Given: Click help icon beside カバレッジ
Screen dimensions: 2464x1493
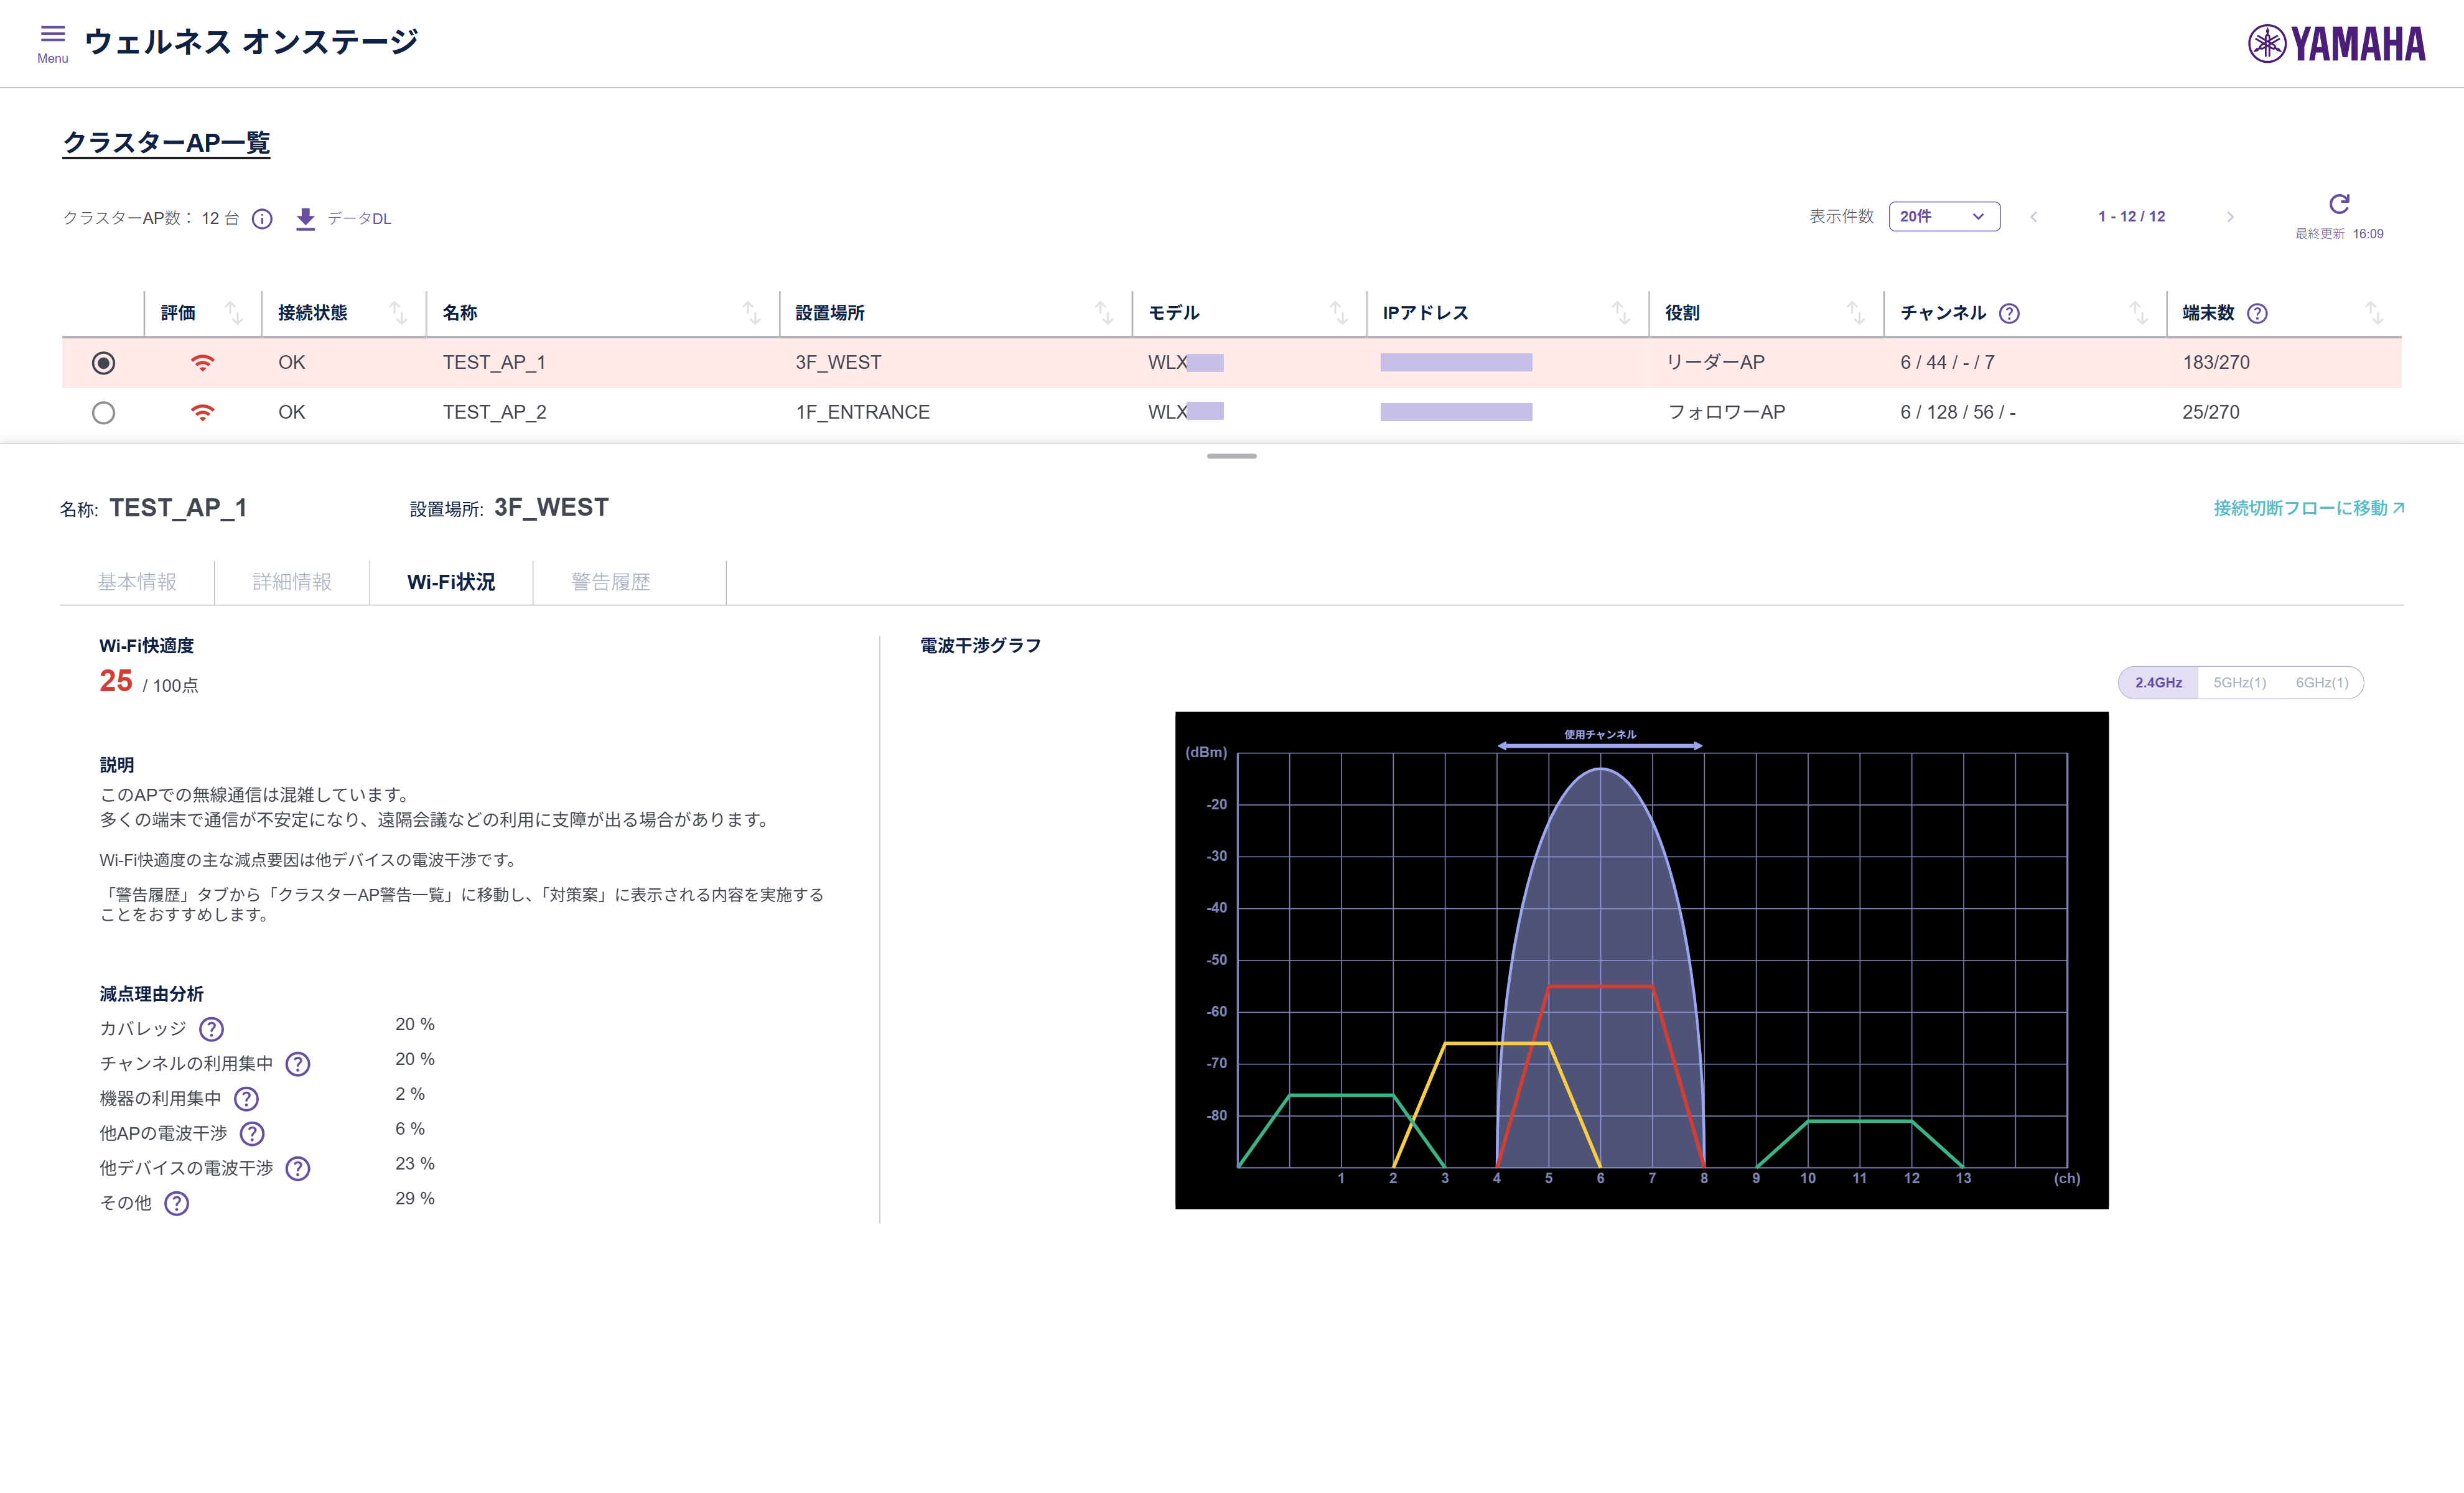Looking at the screenshot, I should [212, 1029].
